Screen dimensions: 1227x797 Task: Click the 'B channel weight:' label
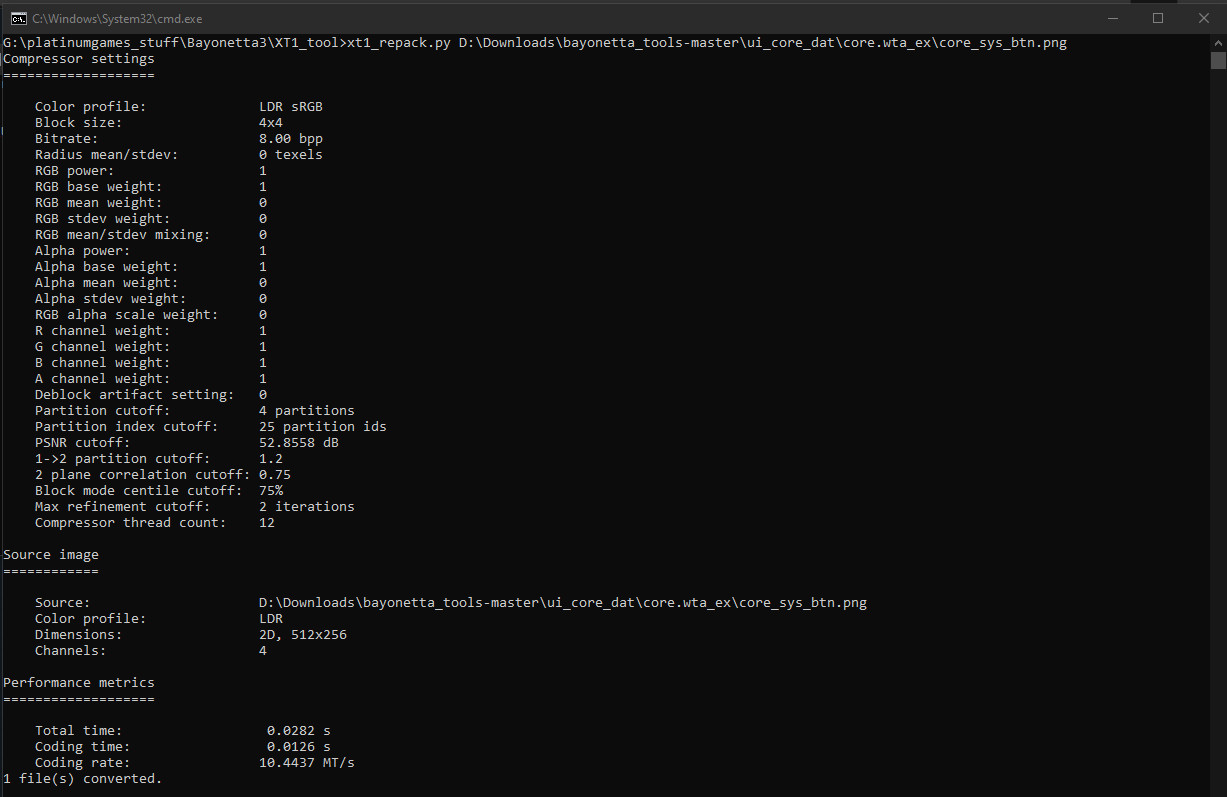pos(103,363)
